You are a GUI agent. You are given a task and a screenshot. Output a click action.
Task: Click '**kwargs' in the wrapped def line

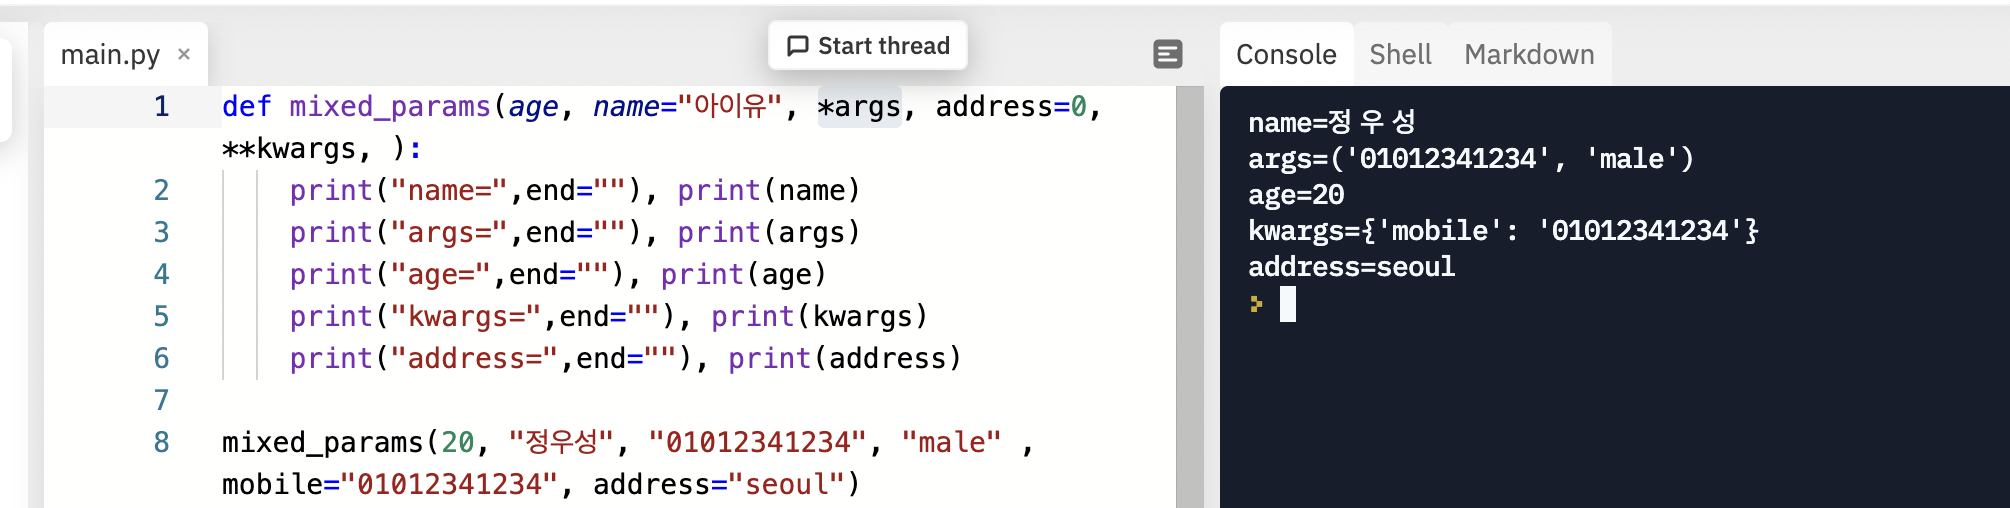pos(289,149)
